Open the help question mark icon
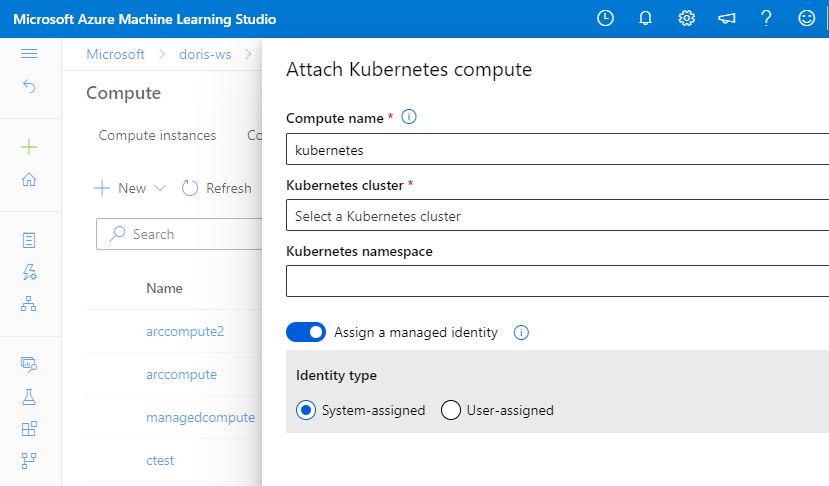Image resolution: width=829 pixels, height=486 pixels. pos(766,18)
